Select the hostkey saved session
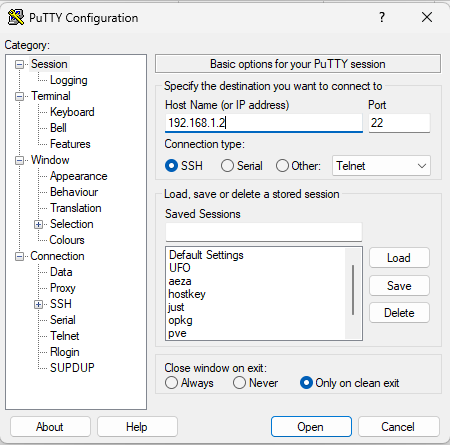The width and height of the screenshot is (450, 445). tap(187, 294)
